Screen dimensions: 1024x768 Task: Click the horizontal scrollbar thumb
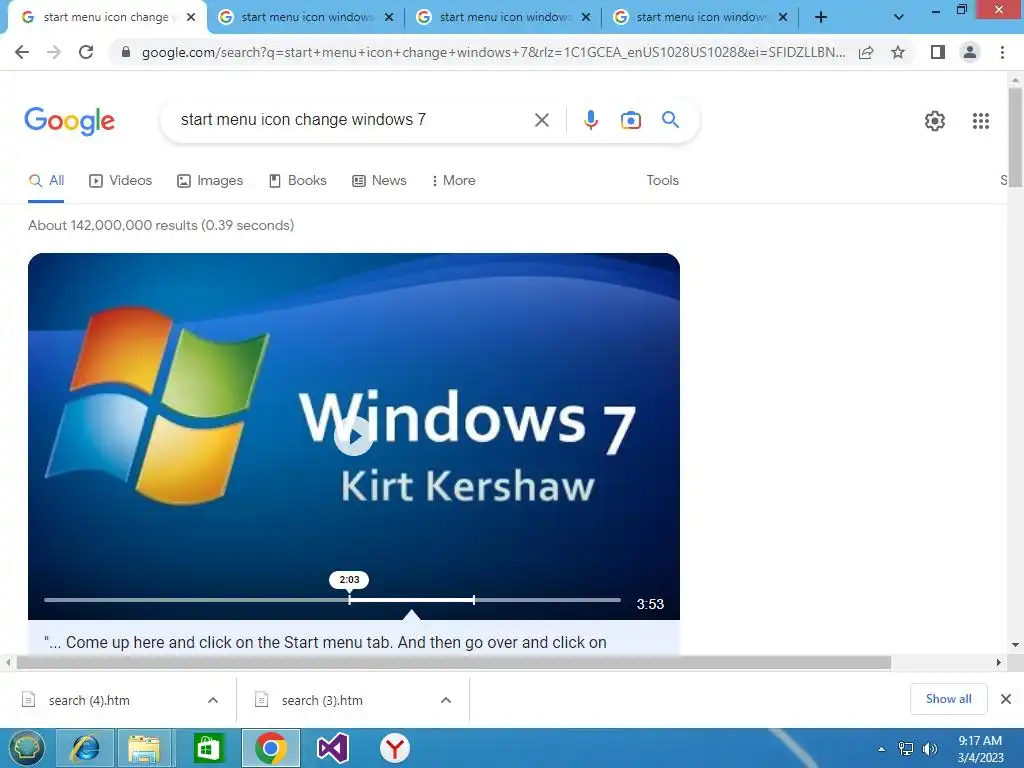(454, 663)
